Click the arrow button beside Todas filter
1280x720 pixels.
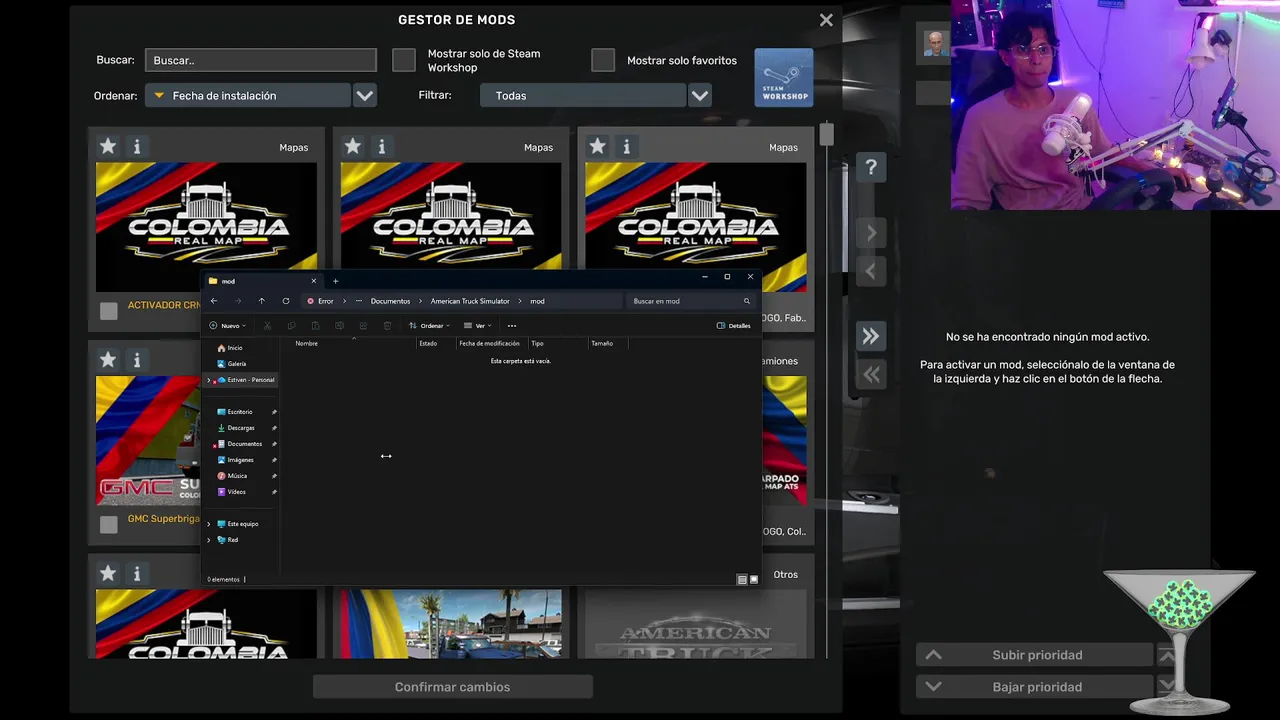(x=700, y=95)
